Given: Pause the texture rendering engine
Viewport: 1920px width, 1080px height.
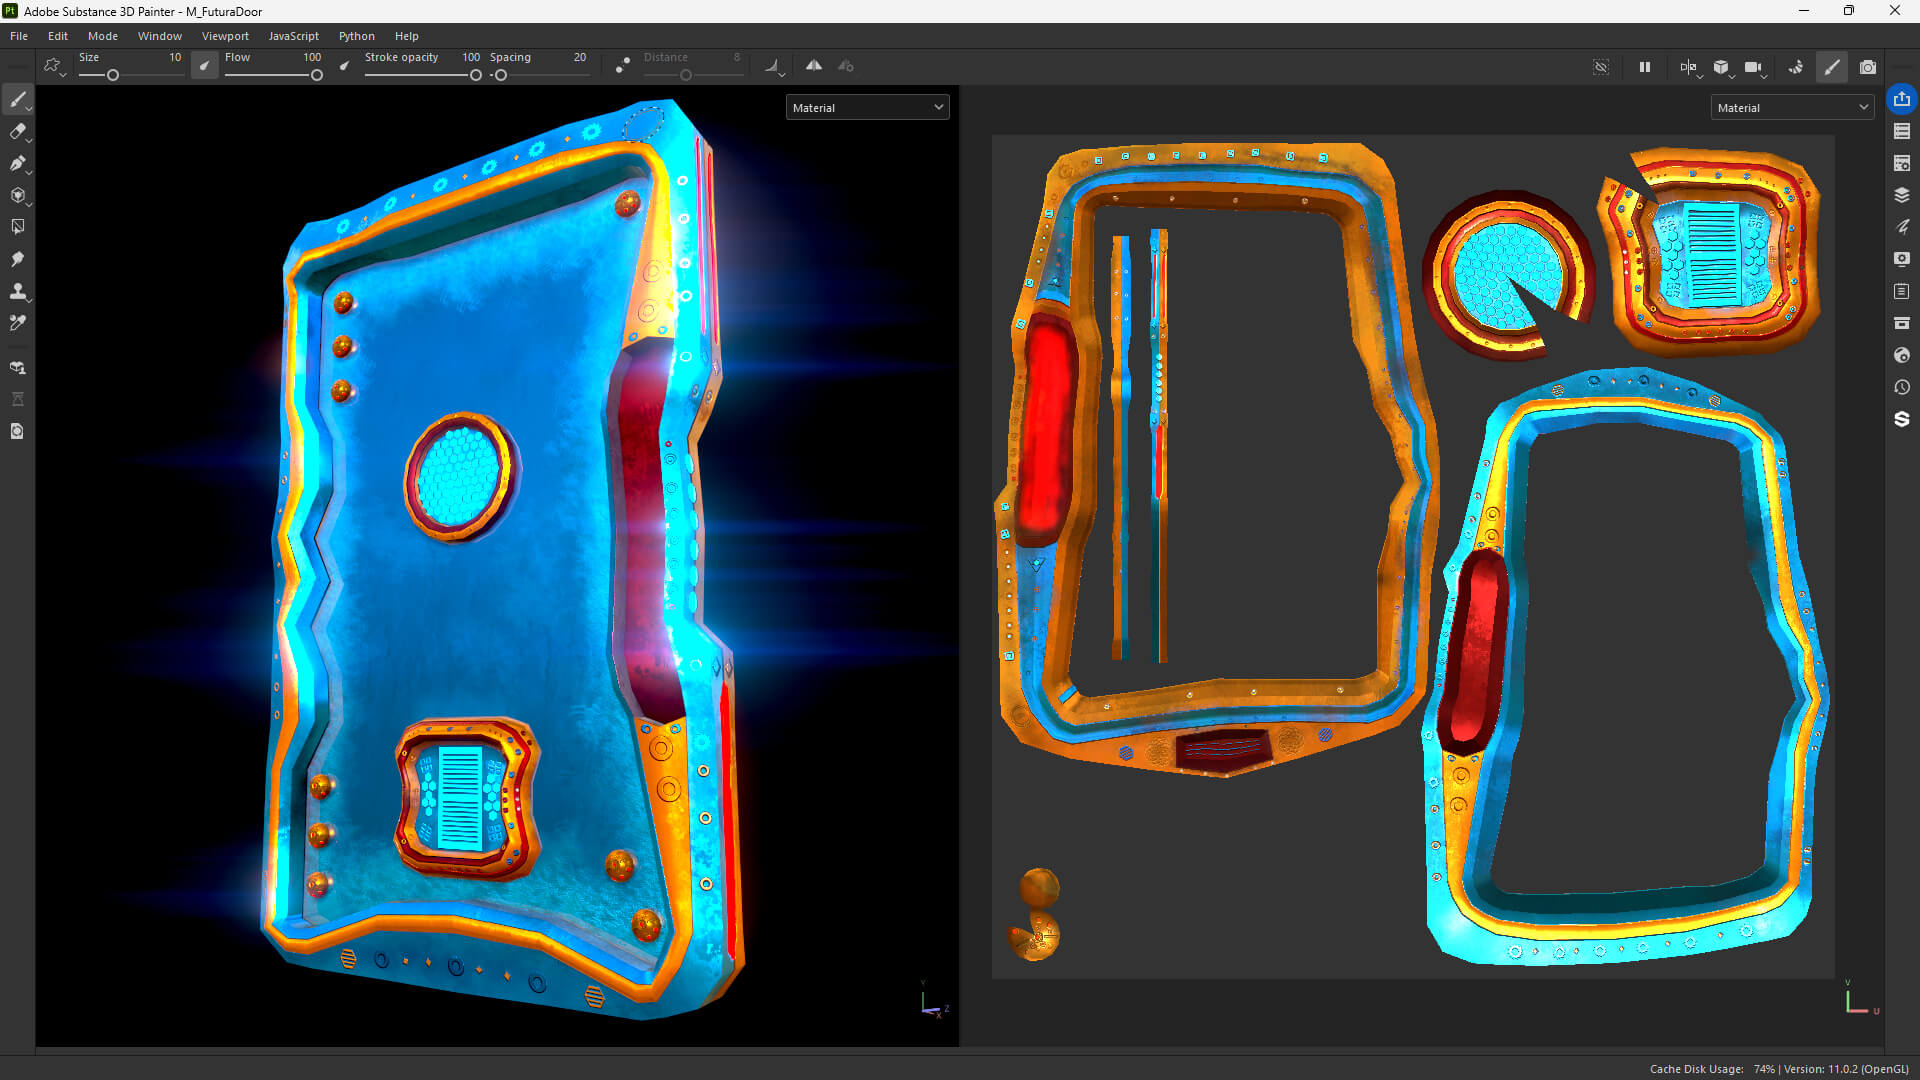Looking at the screenshot, I should coord(1644,67).
